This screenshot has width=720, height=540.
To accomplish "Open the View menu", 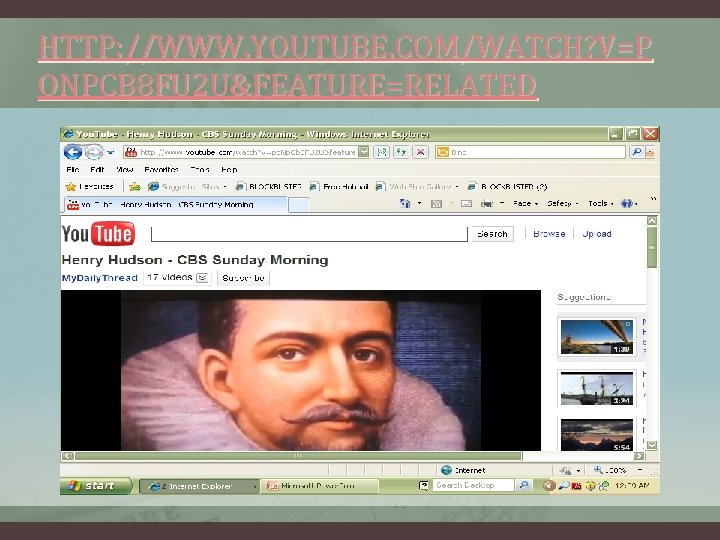I will coord(124,169).
